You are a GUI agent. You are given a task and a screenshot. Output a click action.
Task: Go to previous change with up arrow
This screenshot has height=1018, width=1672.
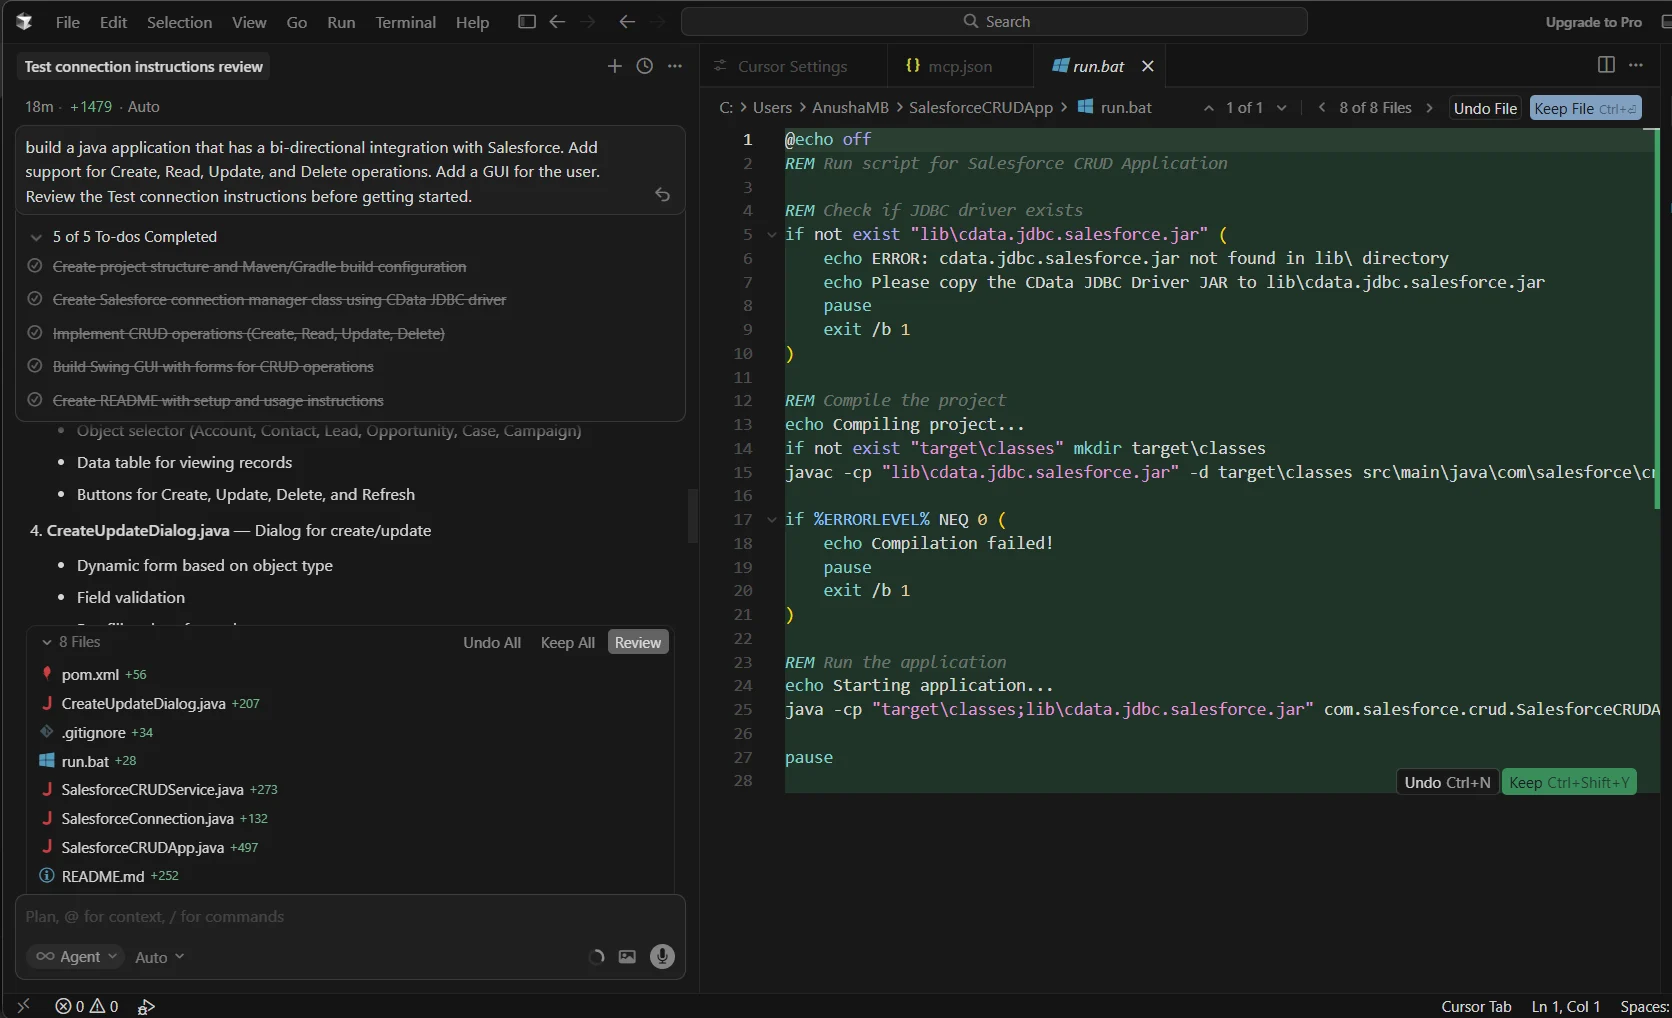click(1208, 108)
